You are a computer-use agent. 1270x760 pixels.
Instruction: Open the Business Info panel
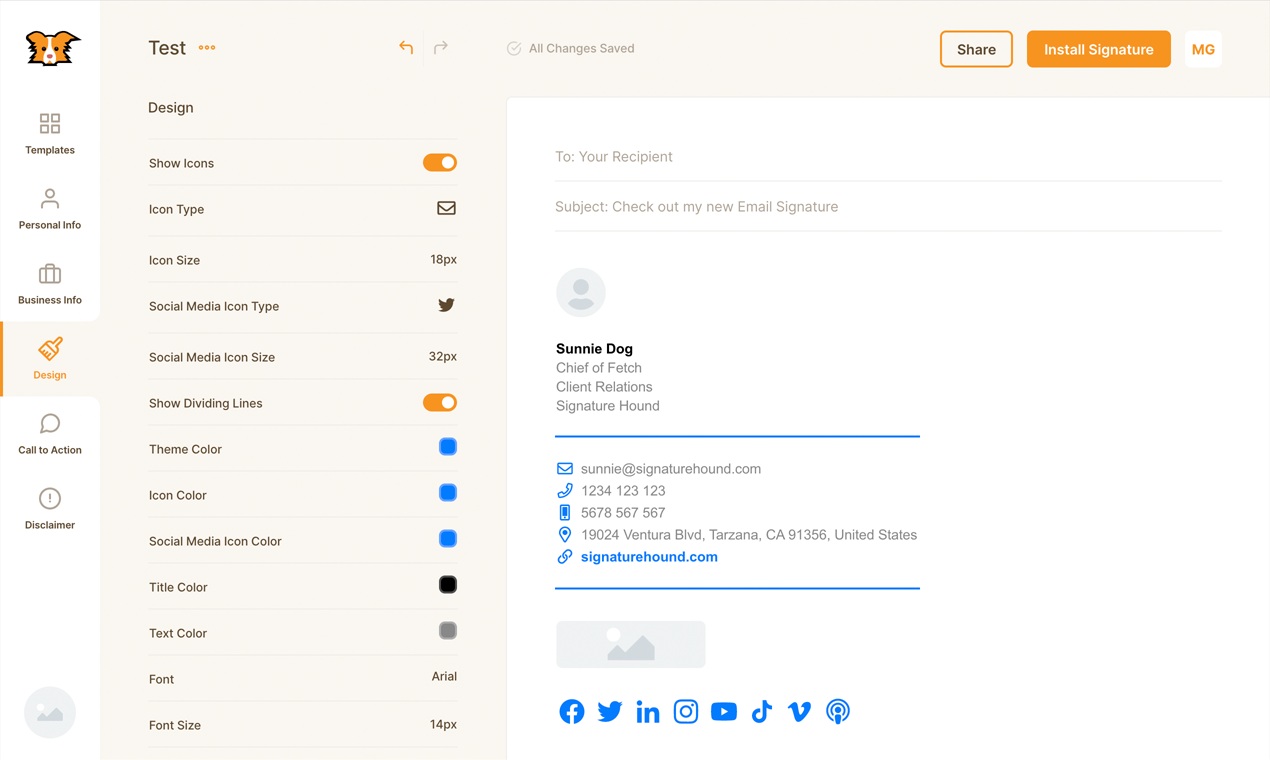[x=49, y=283]
